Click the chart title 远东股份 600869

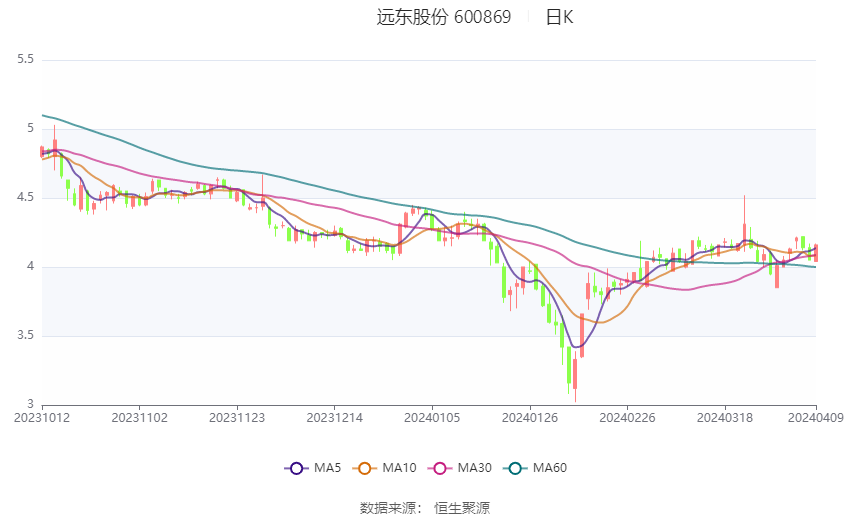[443, 17]
